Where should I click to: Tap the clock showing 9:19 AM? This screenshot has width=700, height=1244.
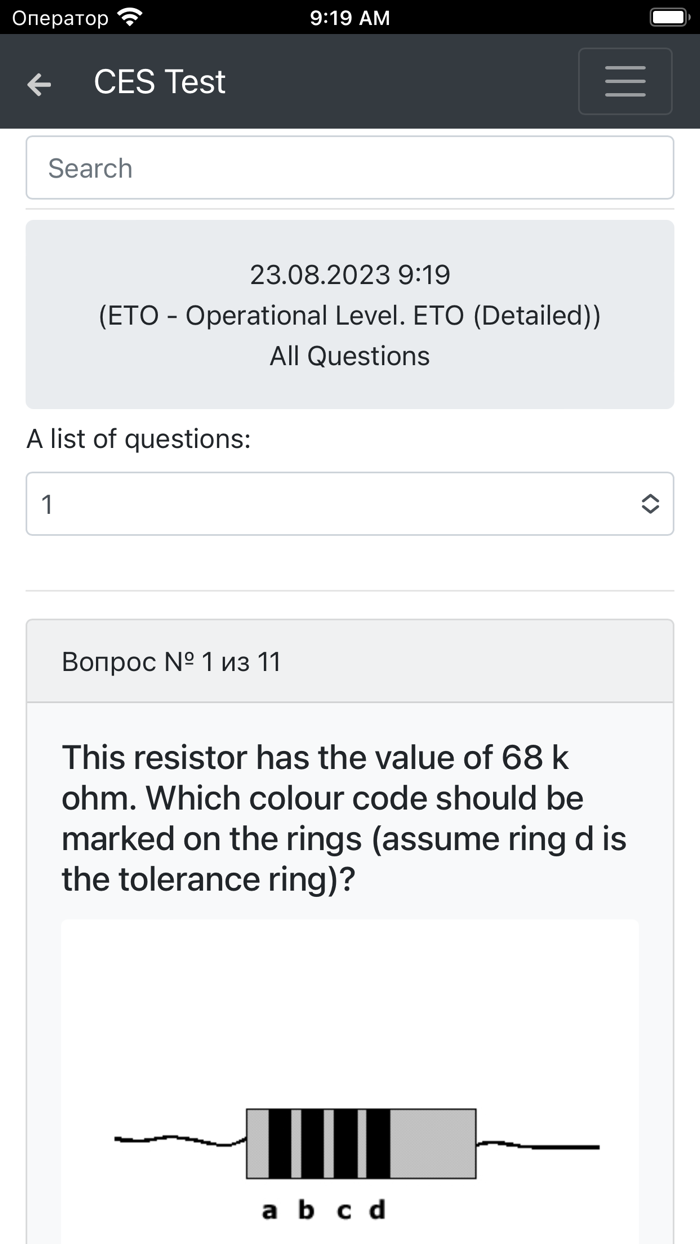[x=349, y=17]
